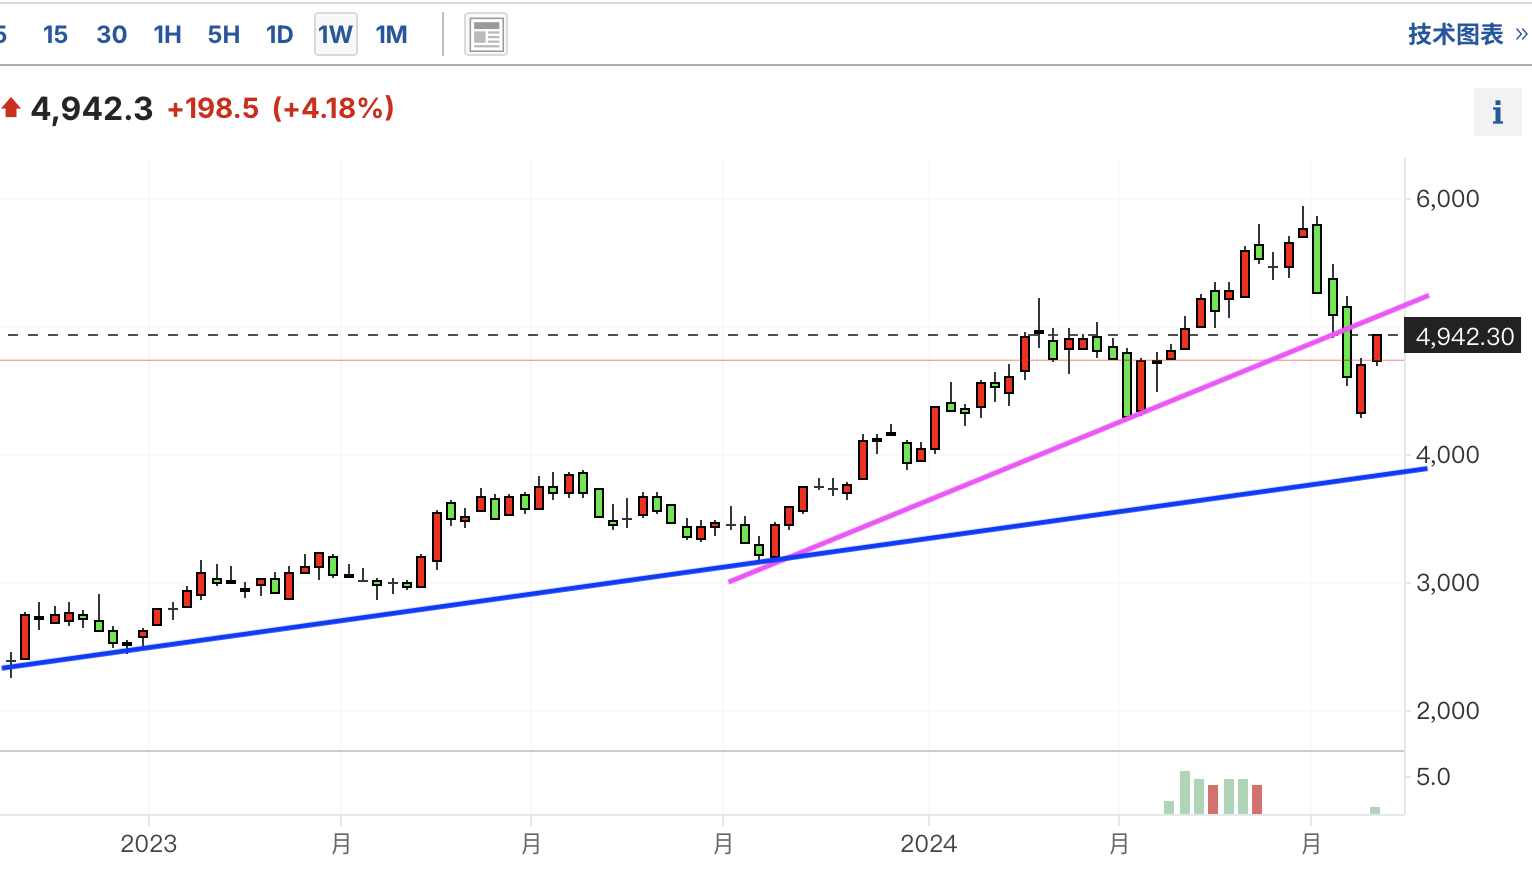The height and width of the screenshot is (872, 1532).
Task: Click the 2,000 price axis label
Action: (1447, 711)
